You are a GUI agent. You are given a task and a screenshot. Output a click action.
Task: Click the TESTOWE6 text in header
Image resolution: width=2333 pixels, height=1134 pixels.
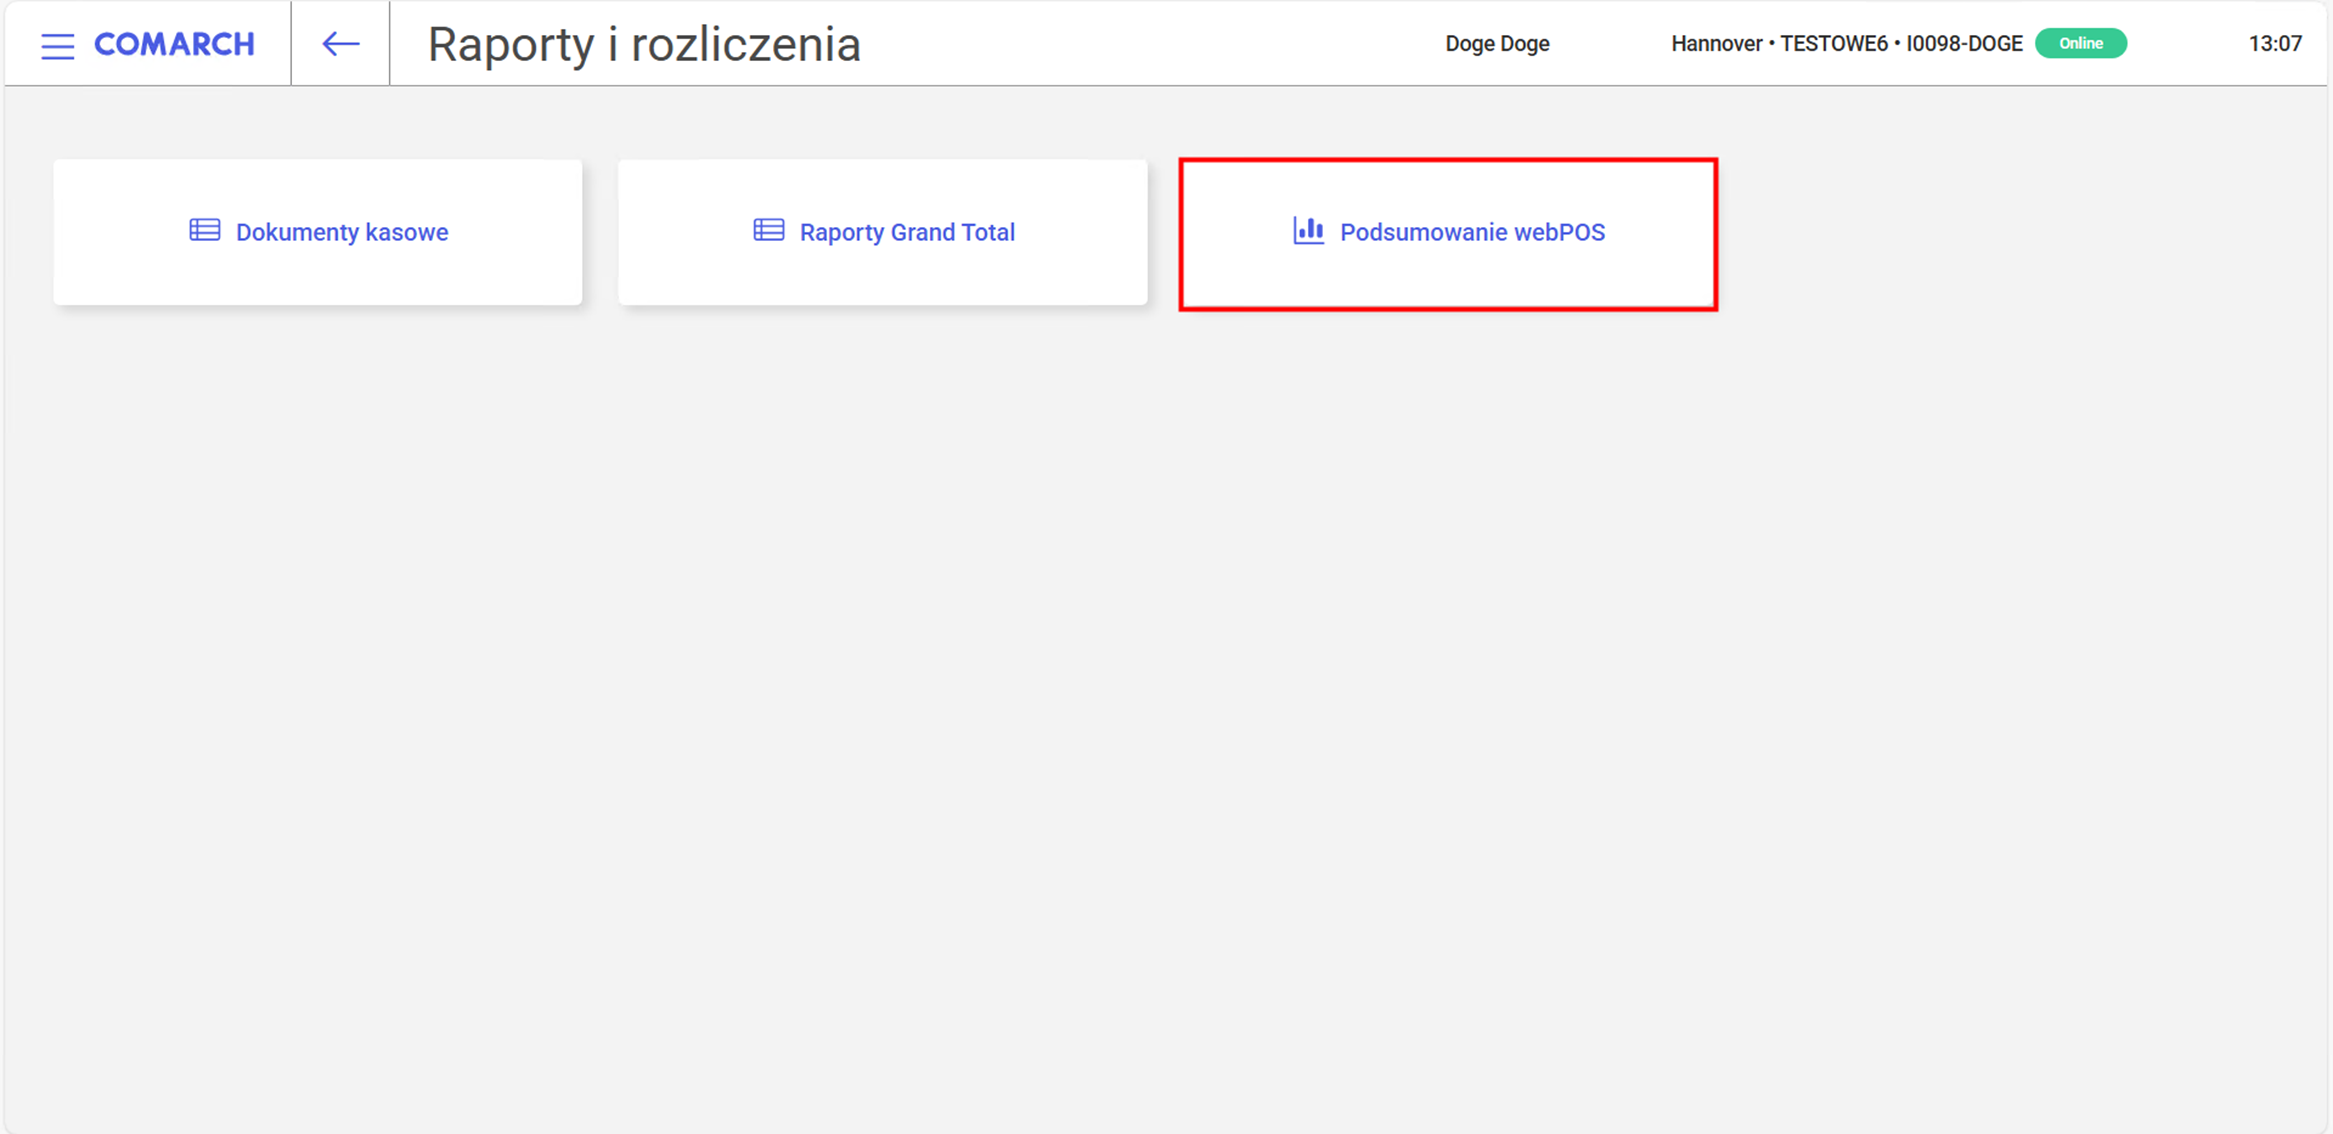coord(1834,44)
